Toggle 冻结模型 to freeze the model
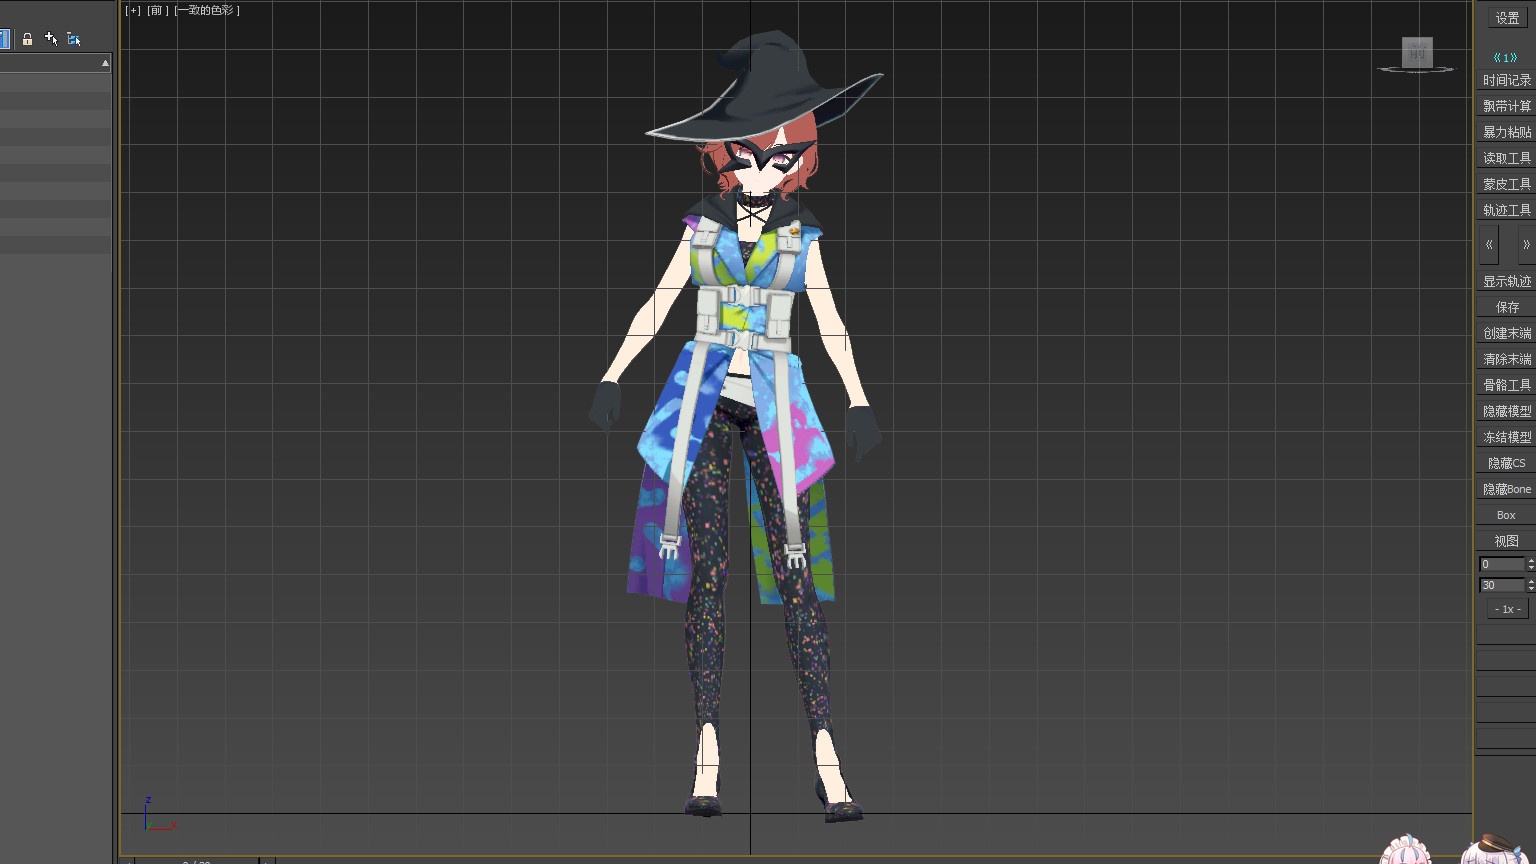 pos(1506,437)
